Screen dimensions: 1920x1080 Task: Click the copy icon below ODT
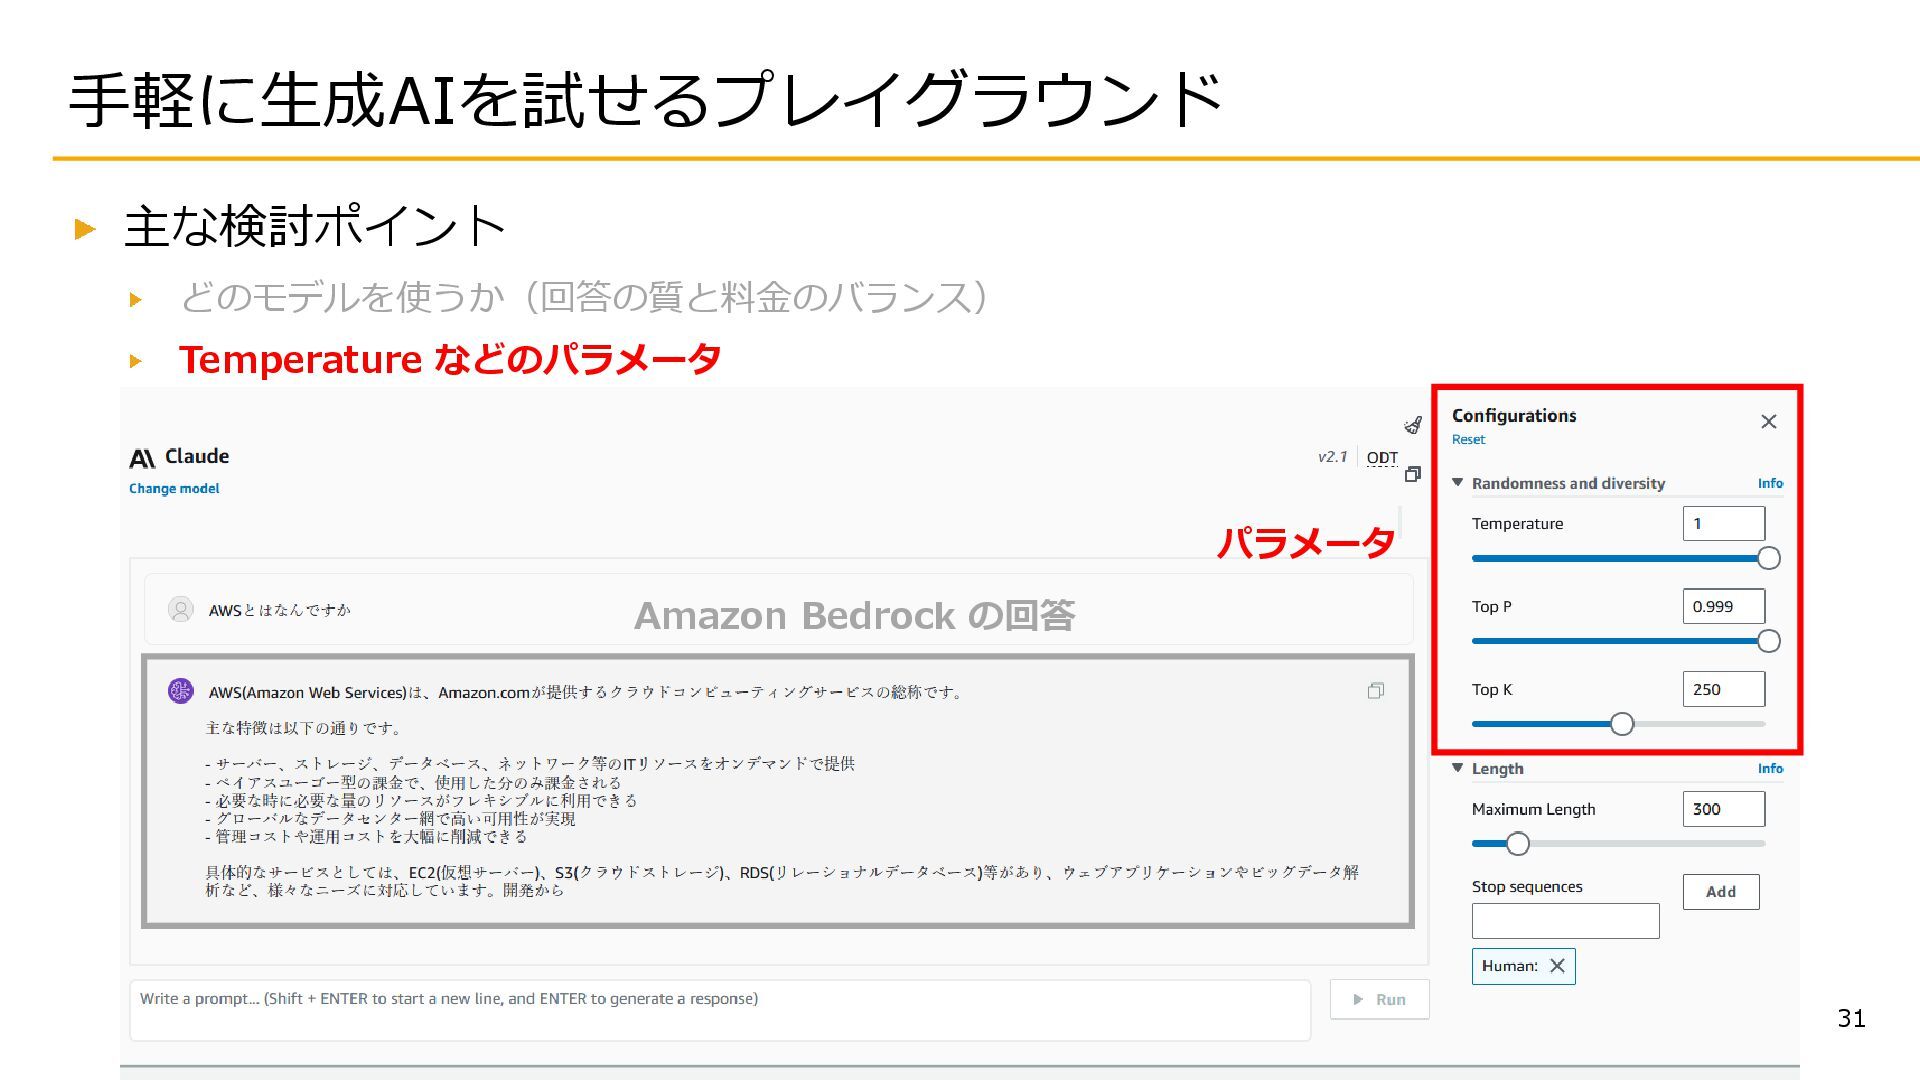(1412, 474)
